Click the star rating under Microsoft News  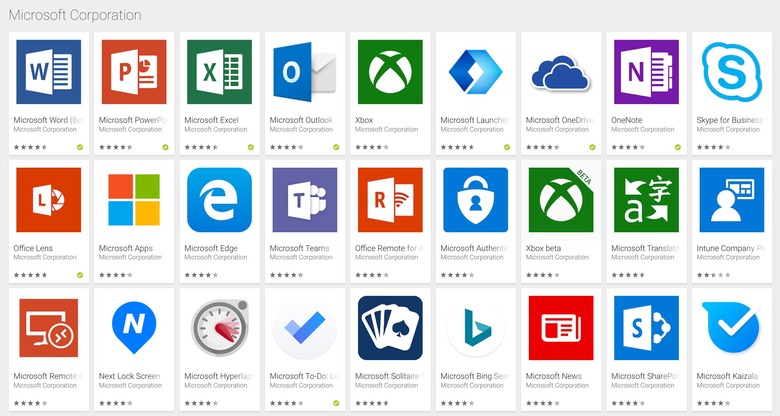click(x=542, y=403)
